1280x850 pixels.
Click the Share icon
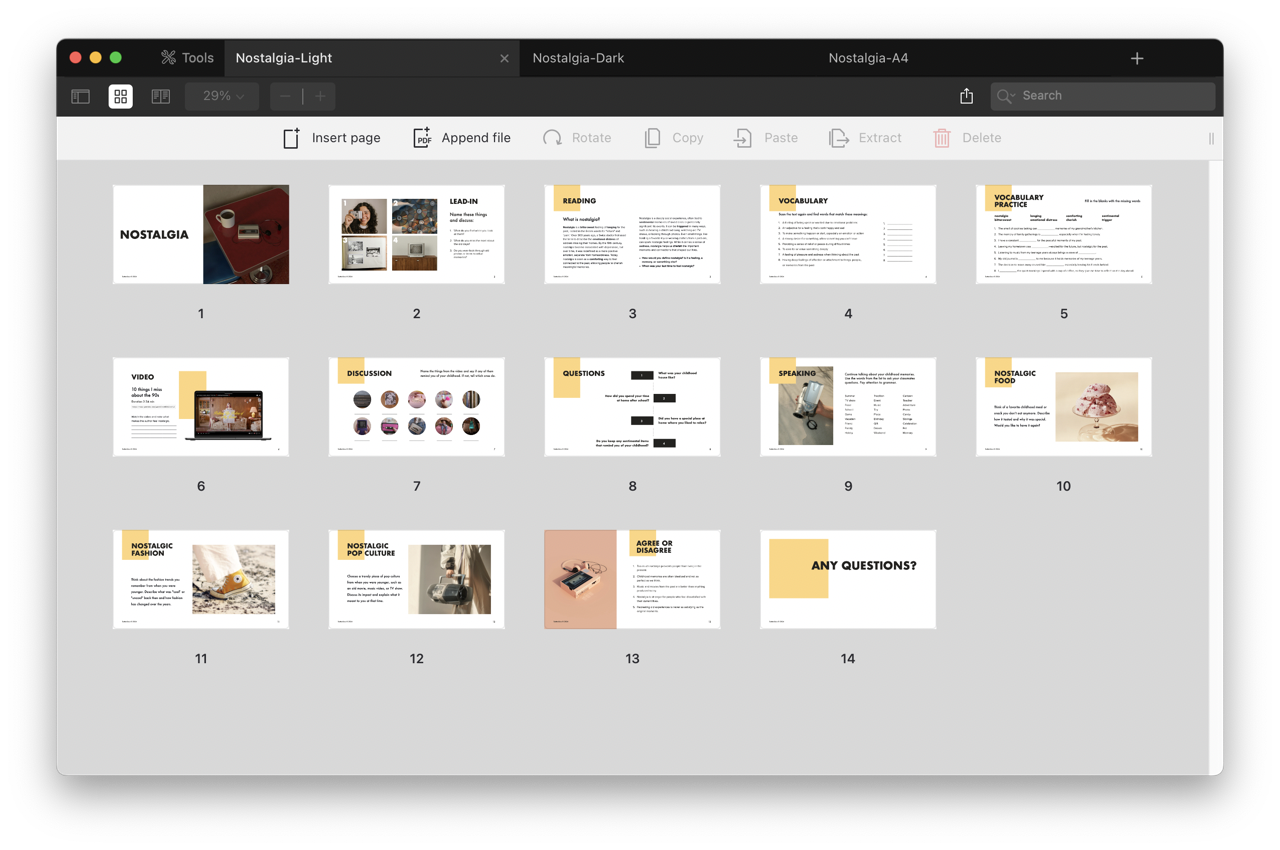point(966,96)
